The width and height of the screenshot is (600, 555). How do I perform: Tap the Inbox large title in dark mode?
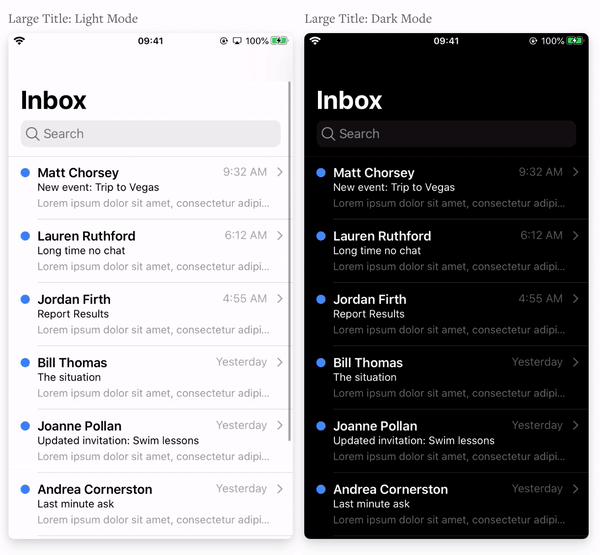pos(349,100)
